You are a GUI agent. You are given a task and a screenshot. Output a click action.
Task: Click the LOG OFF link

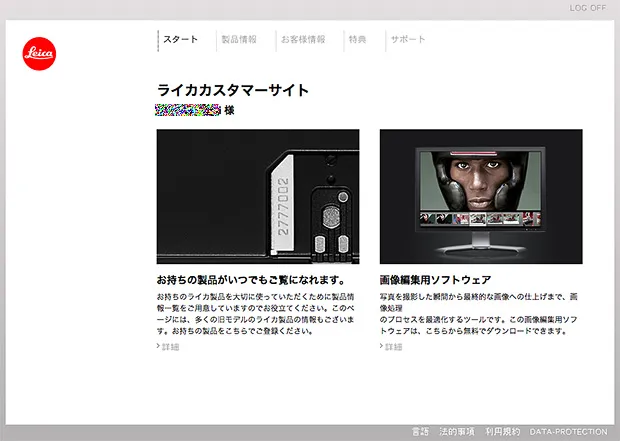[x=588, y=8]
